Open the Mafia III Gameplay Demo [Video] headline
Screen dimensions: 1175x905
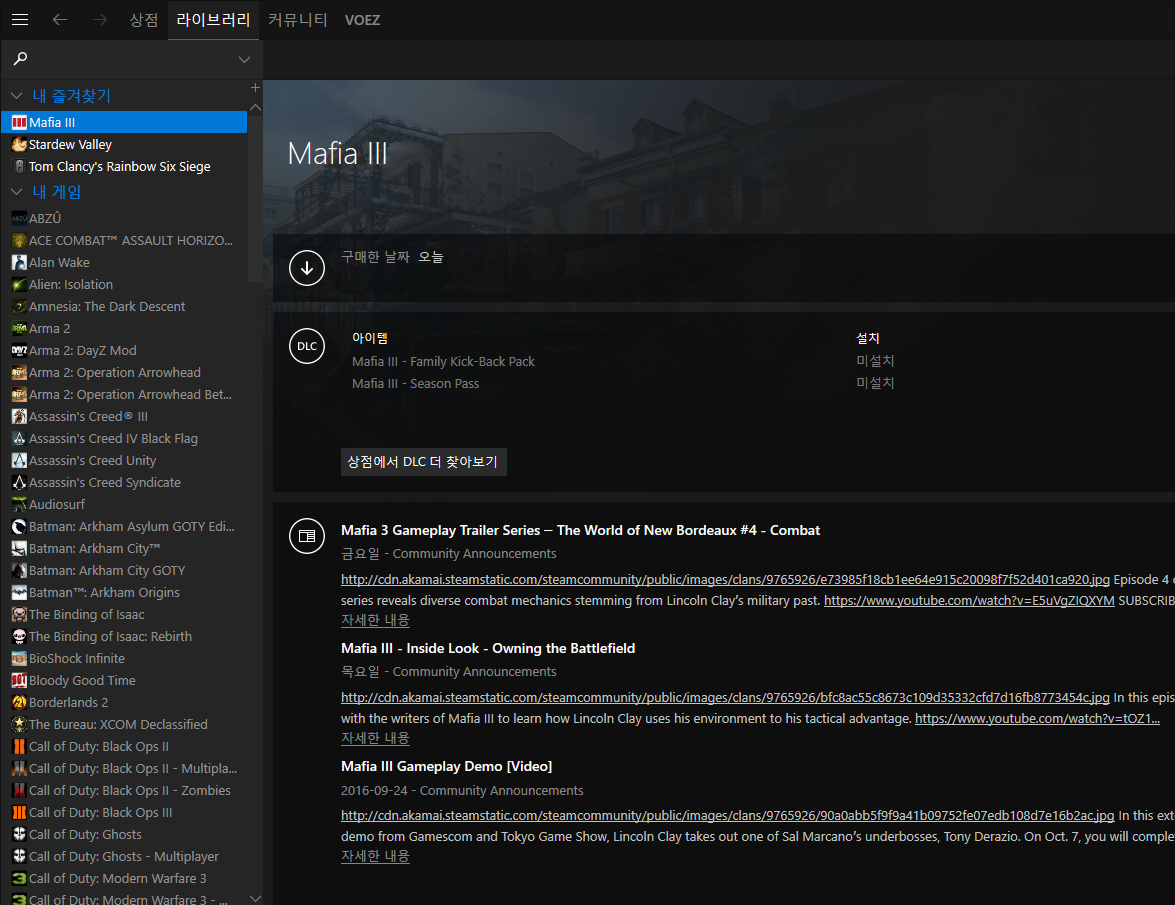[x=447, y=766]
